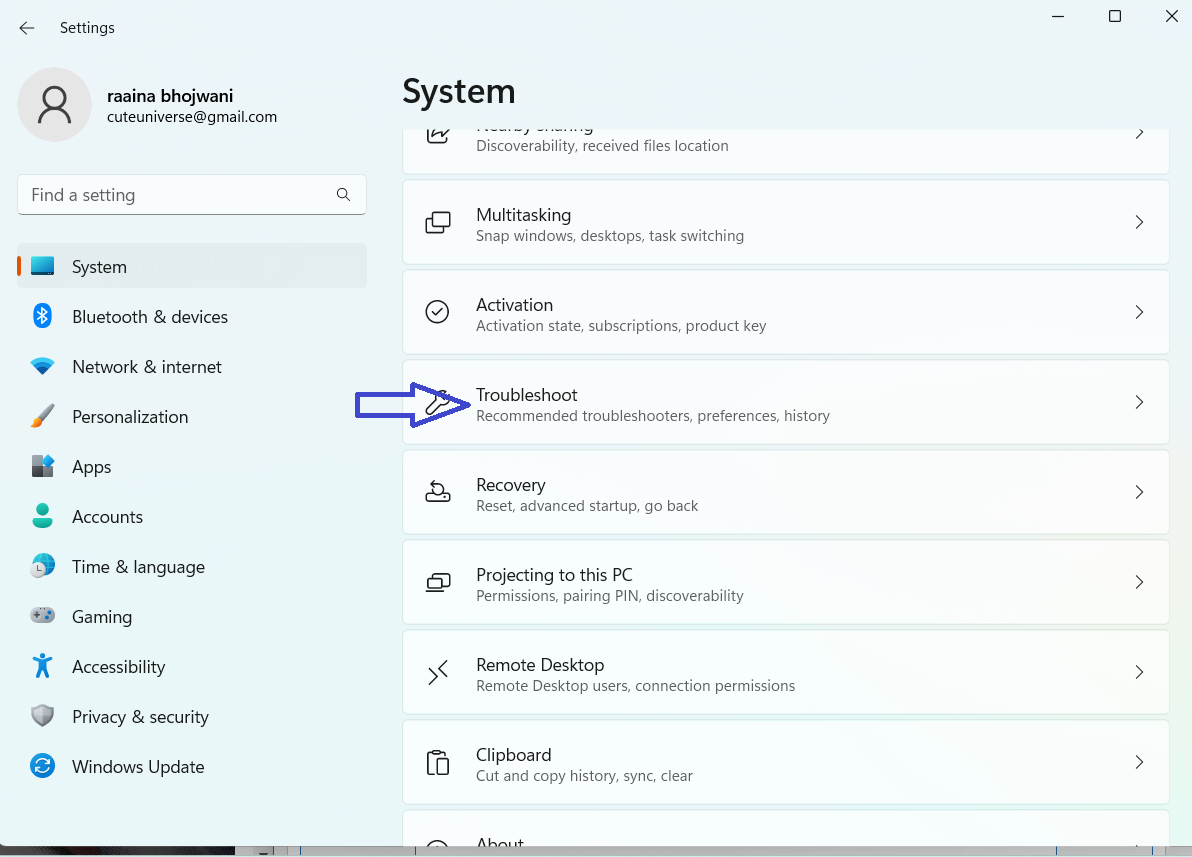Open Recovery using its right chevron
The width and height of the screenshot is (1192, 857).
click(x=1138, y=492)
